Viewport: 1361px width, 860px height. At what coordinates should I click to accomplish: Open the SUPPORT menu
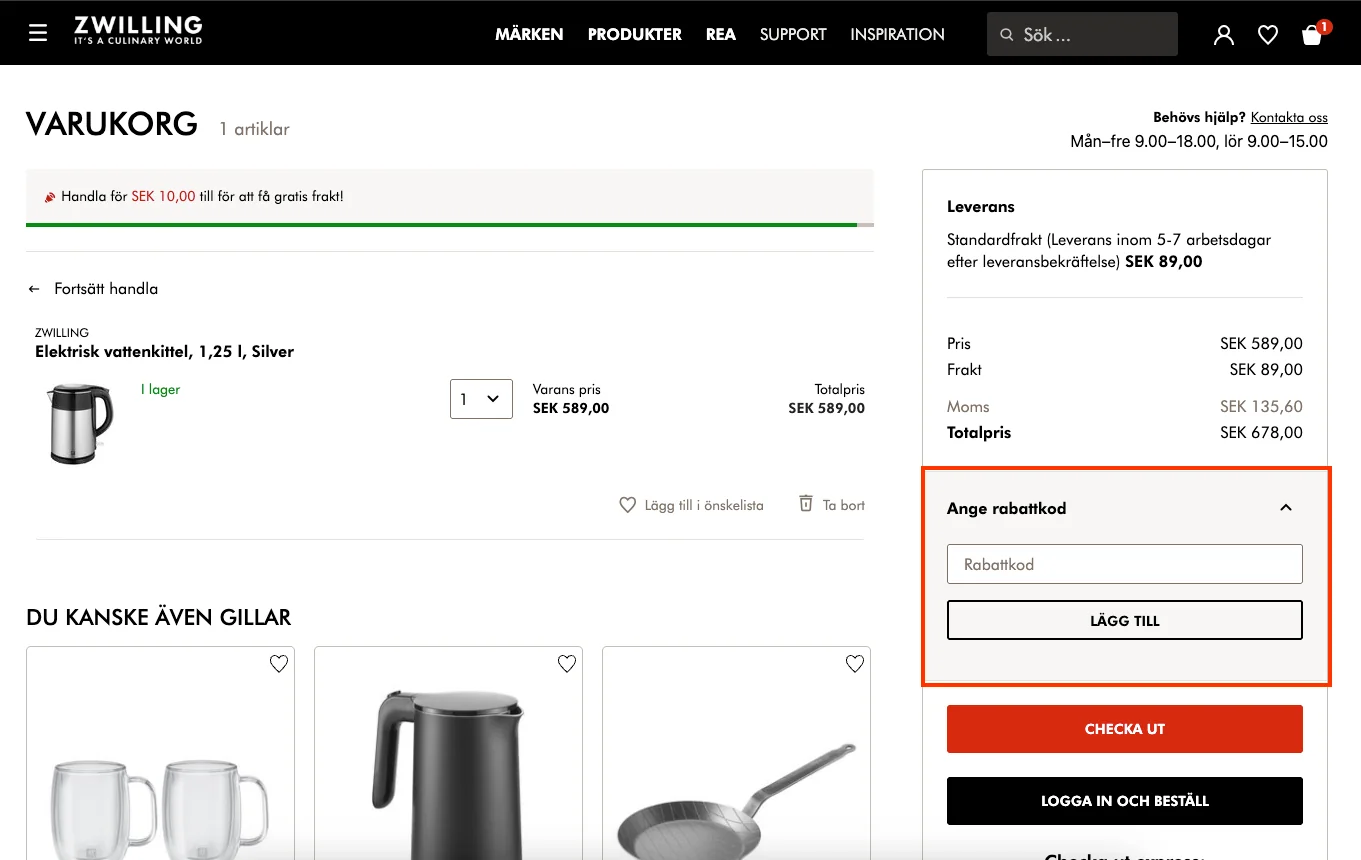coord(793,35)
